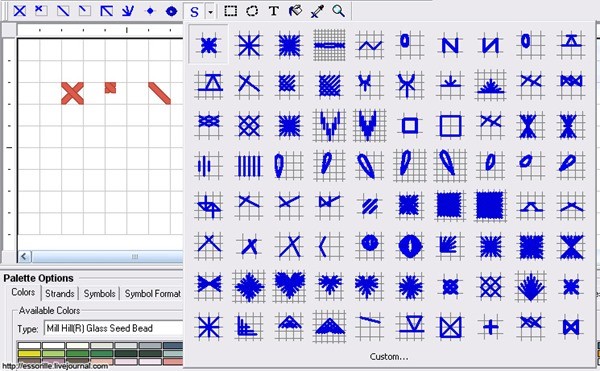Image resolution: width=600 pixels, height=371 pixels.
Task: Select the fan stitch arrow tool
Action: coord(128,11)
